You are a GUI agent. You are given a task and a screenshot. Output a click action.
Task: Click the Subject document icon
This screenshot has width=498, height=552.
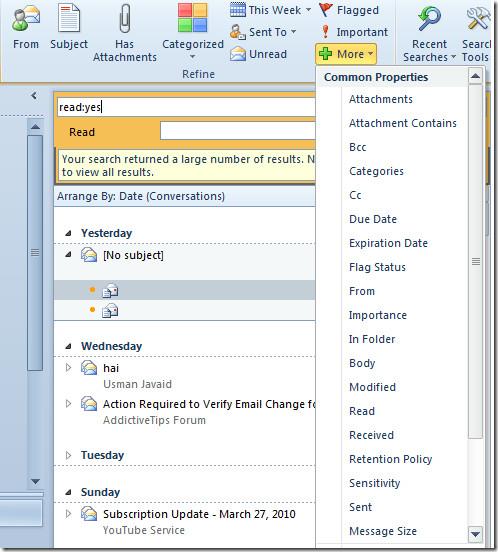tap(69, 18)
